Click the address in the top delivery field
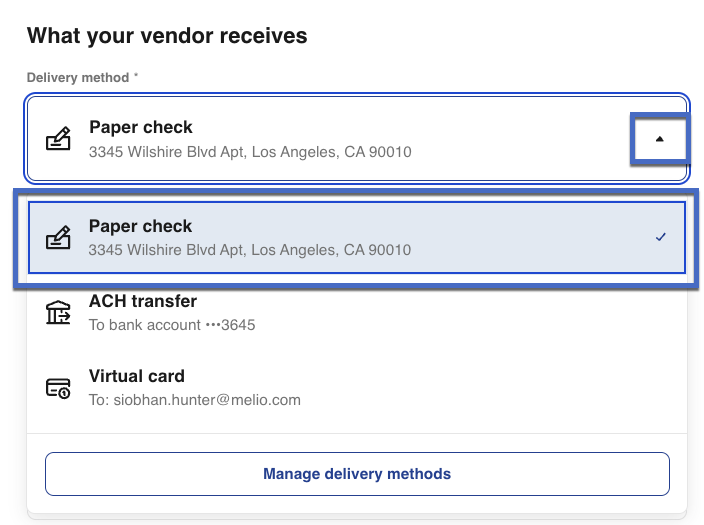Viewport: 704px width, 525px height. (x=250, y=152)
